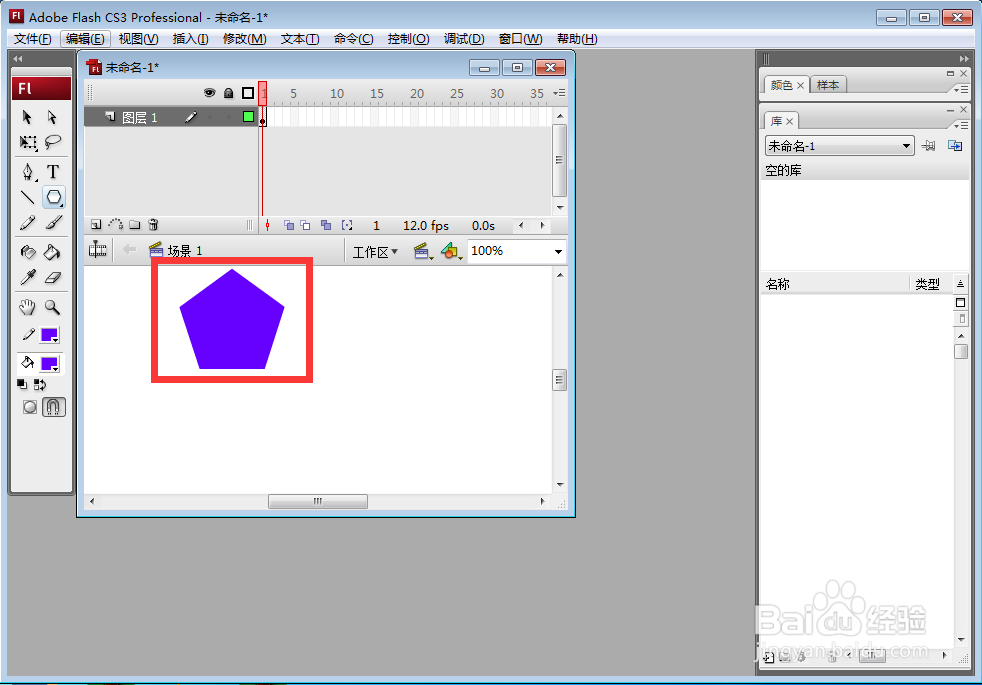
Task: Select the Lasso tool
Action: (x=53, y=142)
